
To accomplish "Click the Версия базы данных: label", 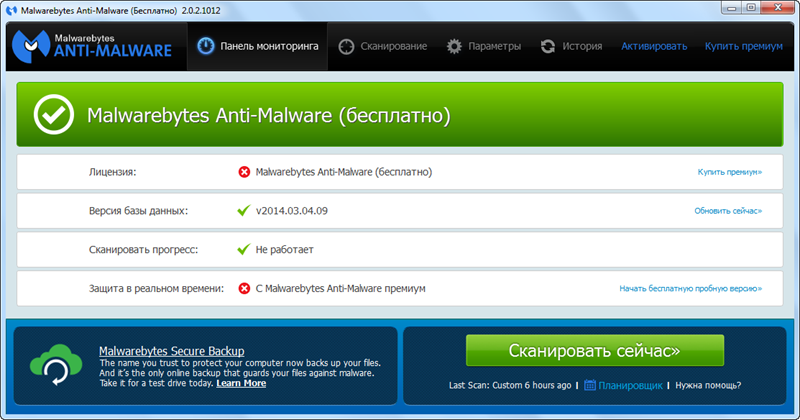I will pos(138,211).
